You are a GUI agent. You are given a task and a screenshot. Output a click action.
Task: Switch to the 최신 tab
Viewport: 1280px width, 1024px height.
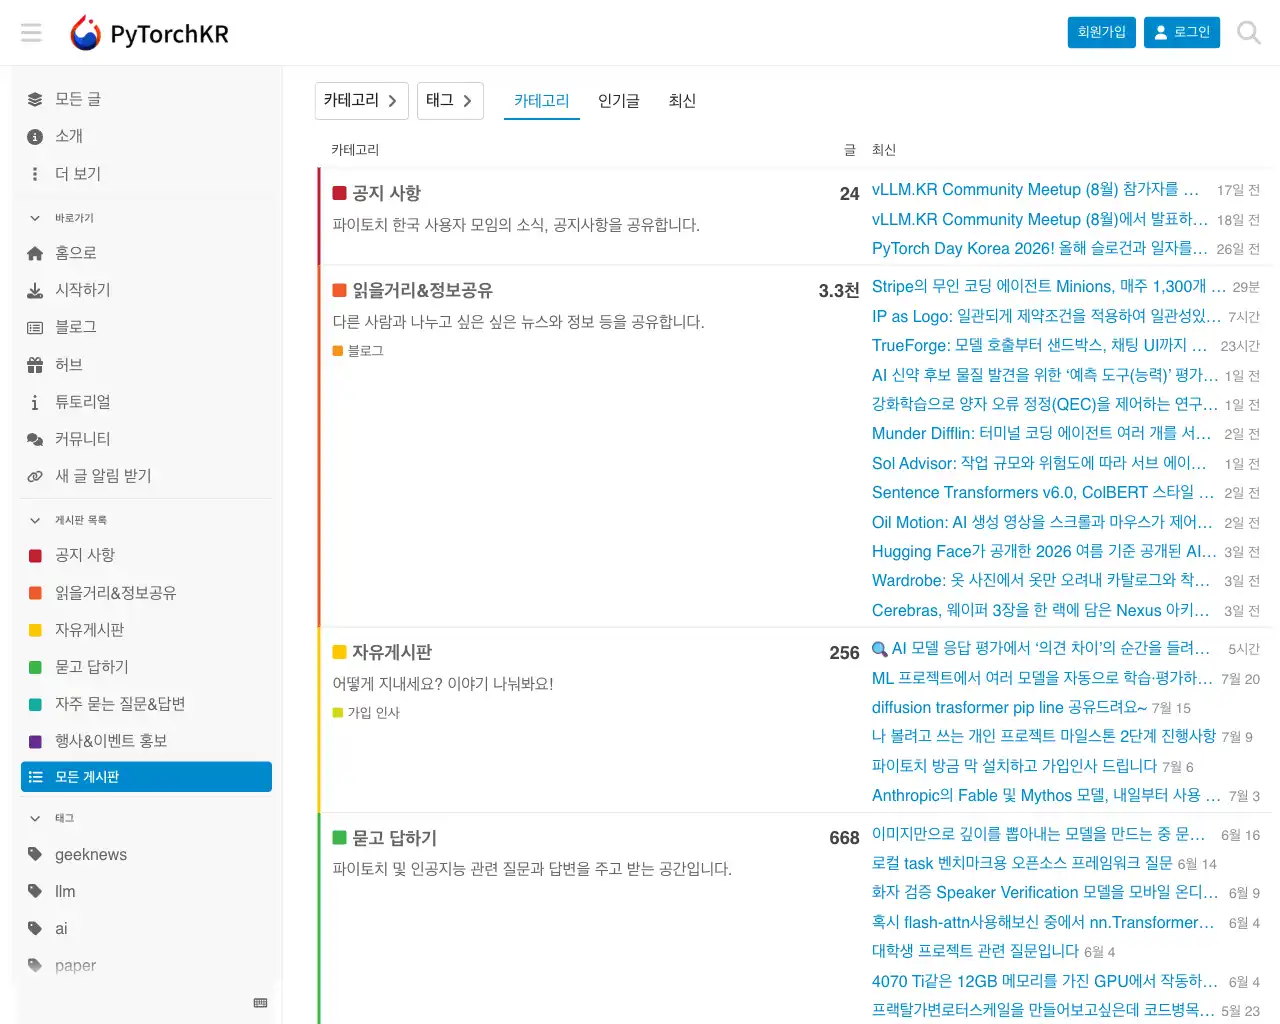click(682, 101)
